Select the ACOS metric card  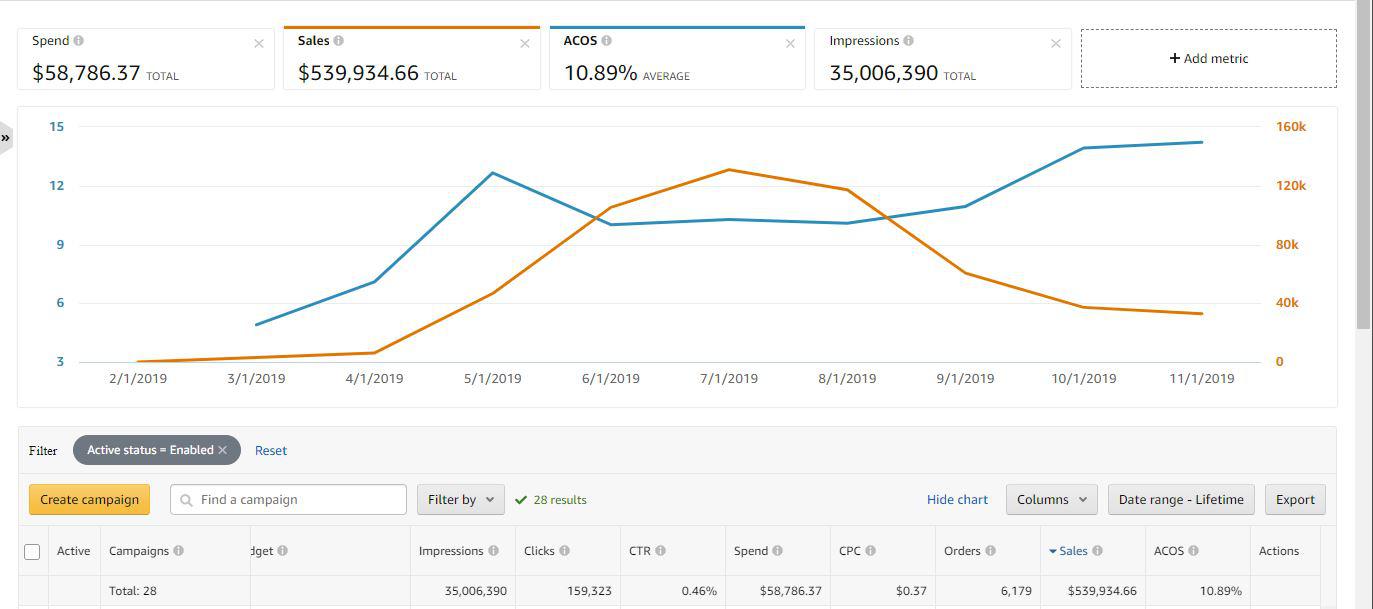[676, 60]
